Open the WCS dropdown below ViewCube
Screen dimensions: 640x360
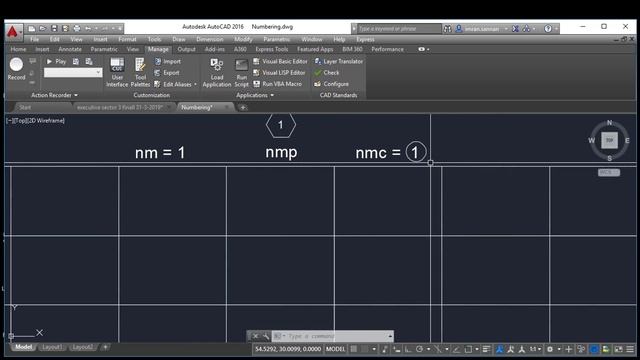pyautogui.click(x=609, y=172)
